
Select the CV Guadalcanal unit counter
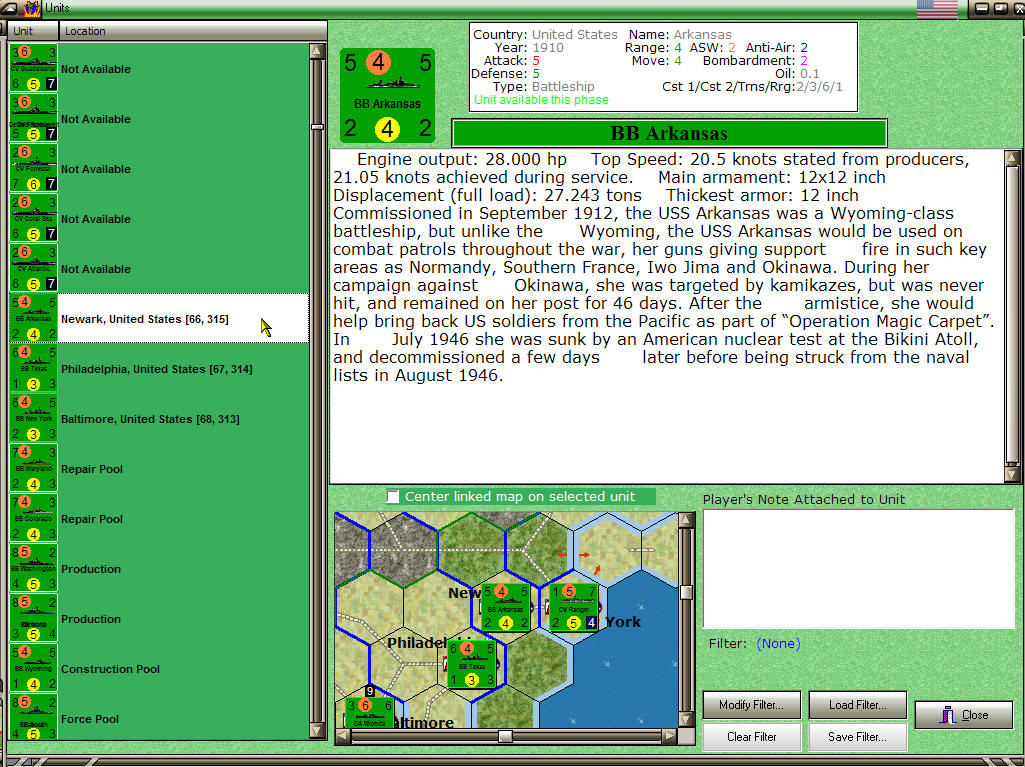[33, 68]
